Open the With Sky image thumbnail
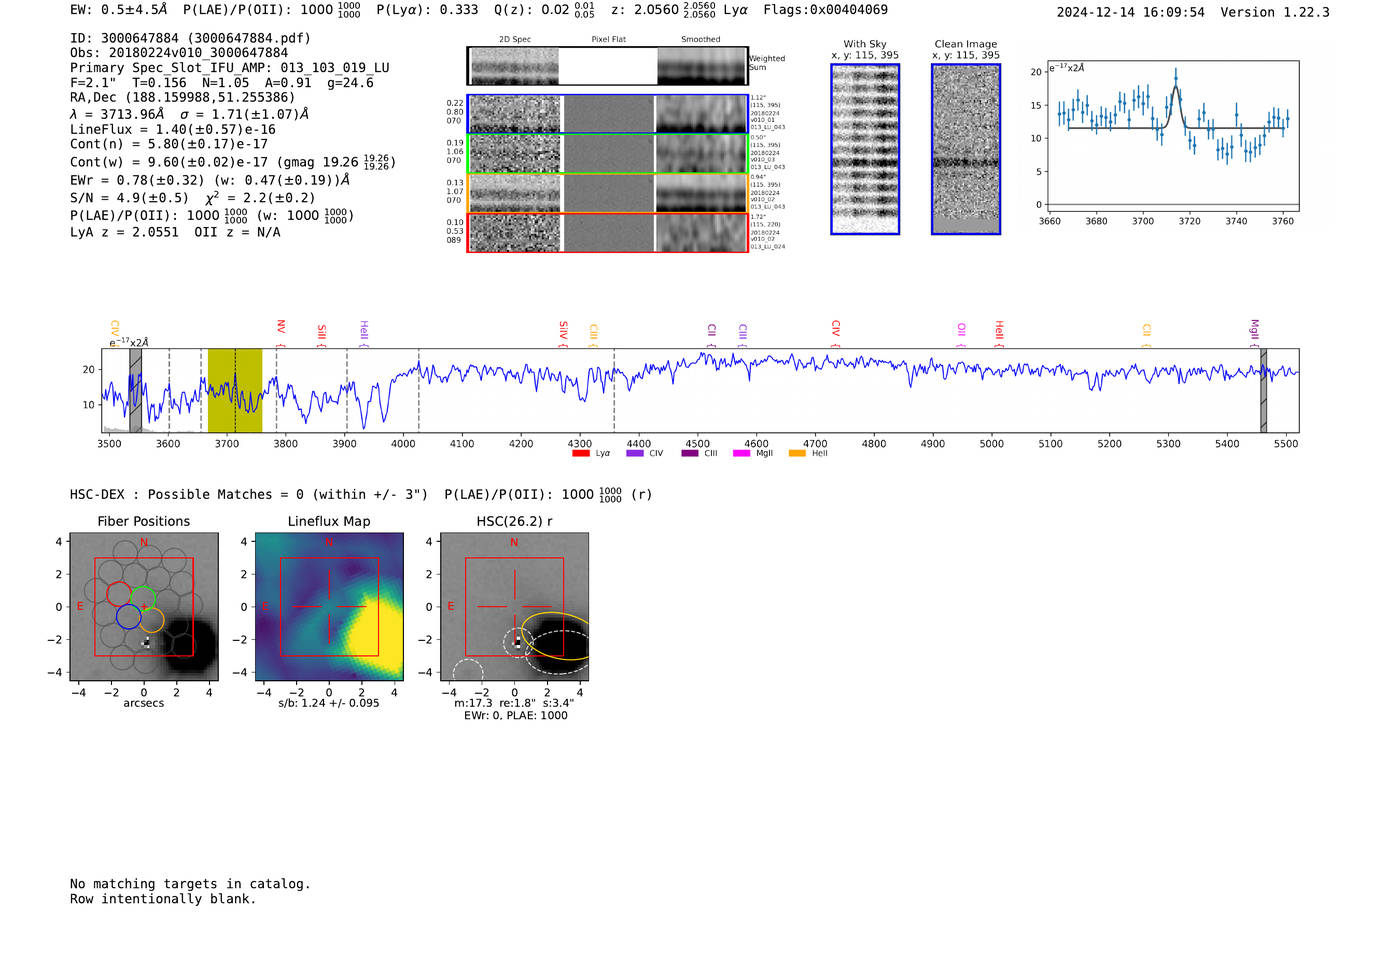 click(865, 149)
